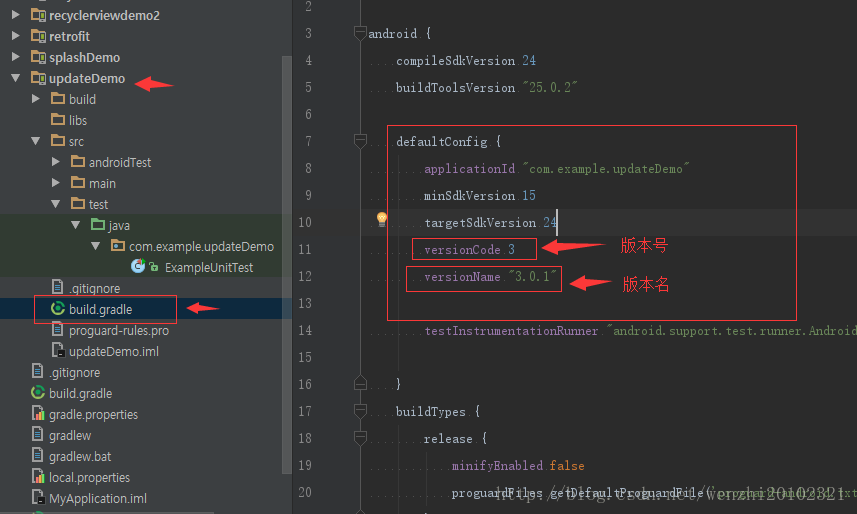Collapse the src folder
The height and width of the screenshot is (514, 857).
(36, 141)
